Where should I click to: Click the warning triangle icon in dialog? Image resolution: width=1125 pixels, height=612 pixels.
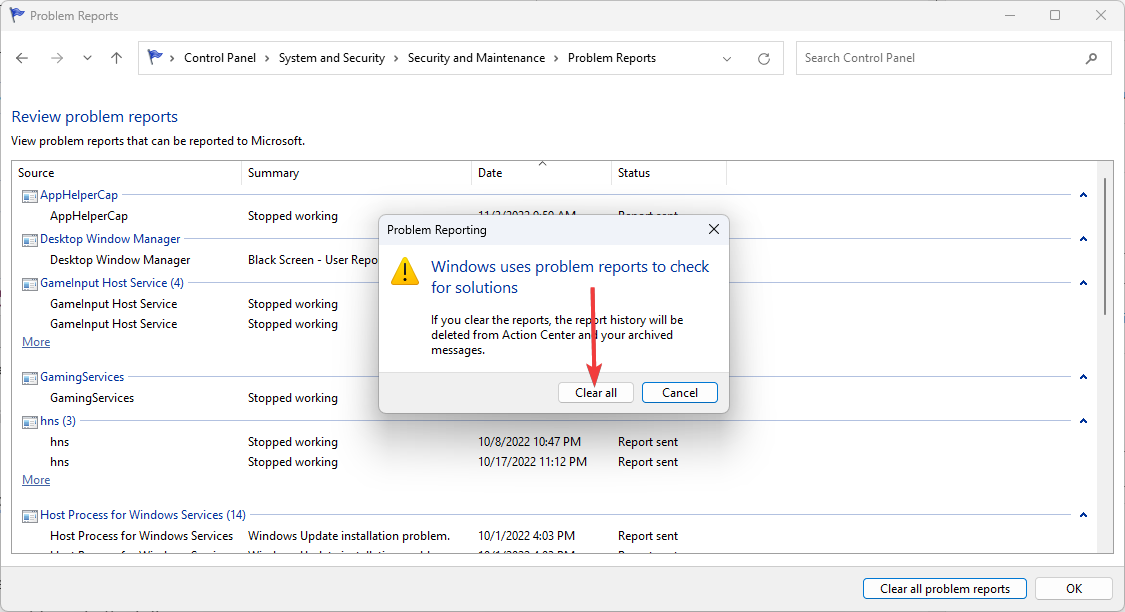click(405, 272)
